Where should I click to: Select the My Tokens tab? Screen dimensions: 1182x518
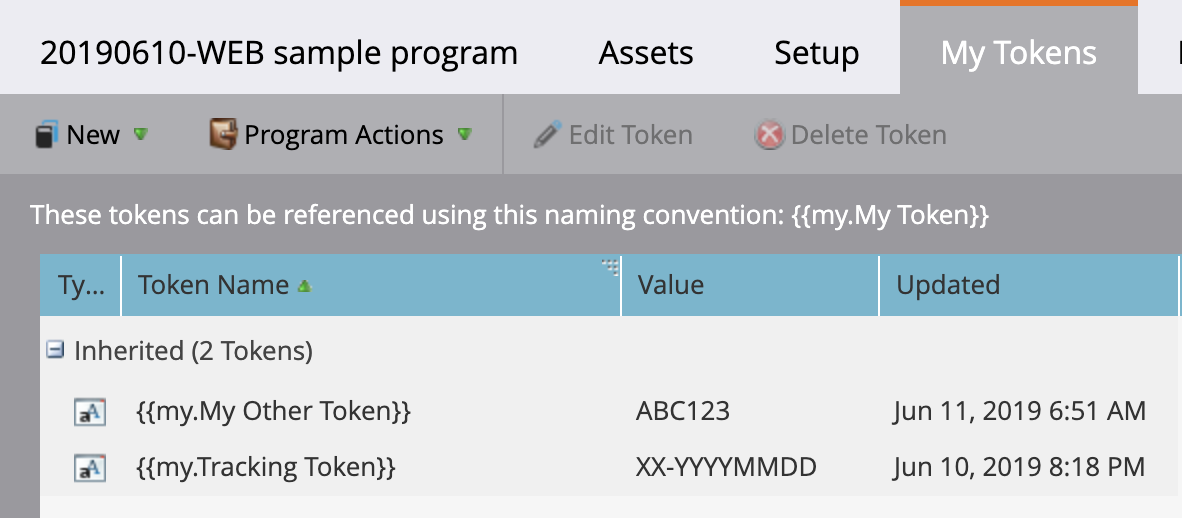pos(1018,53)
